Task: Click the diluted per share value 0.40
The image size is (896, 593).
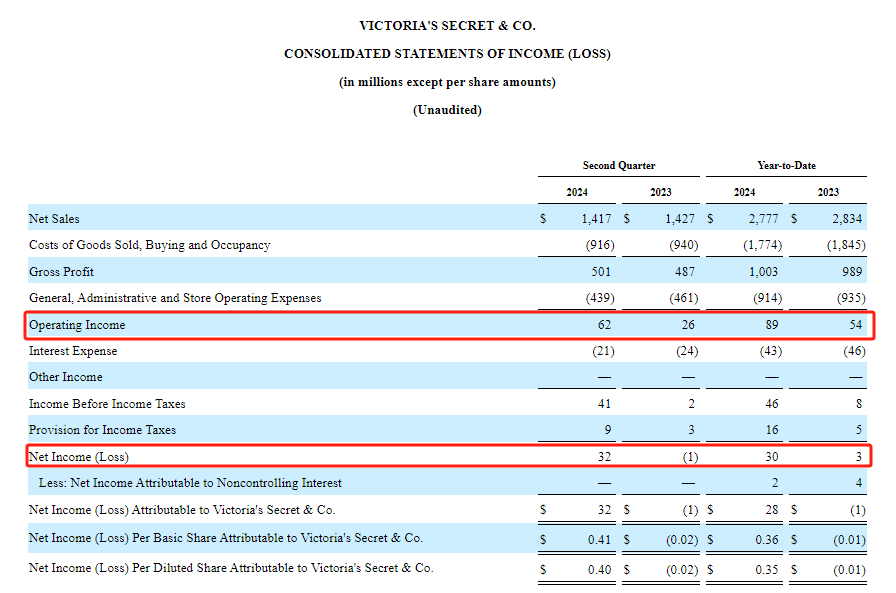Action: [x=599, y=570]
